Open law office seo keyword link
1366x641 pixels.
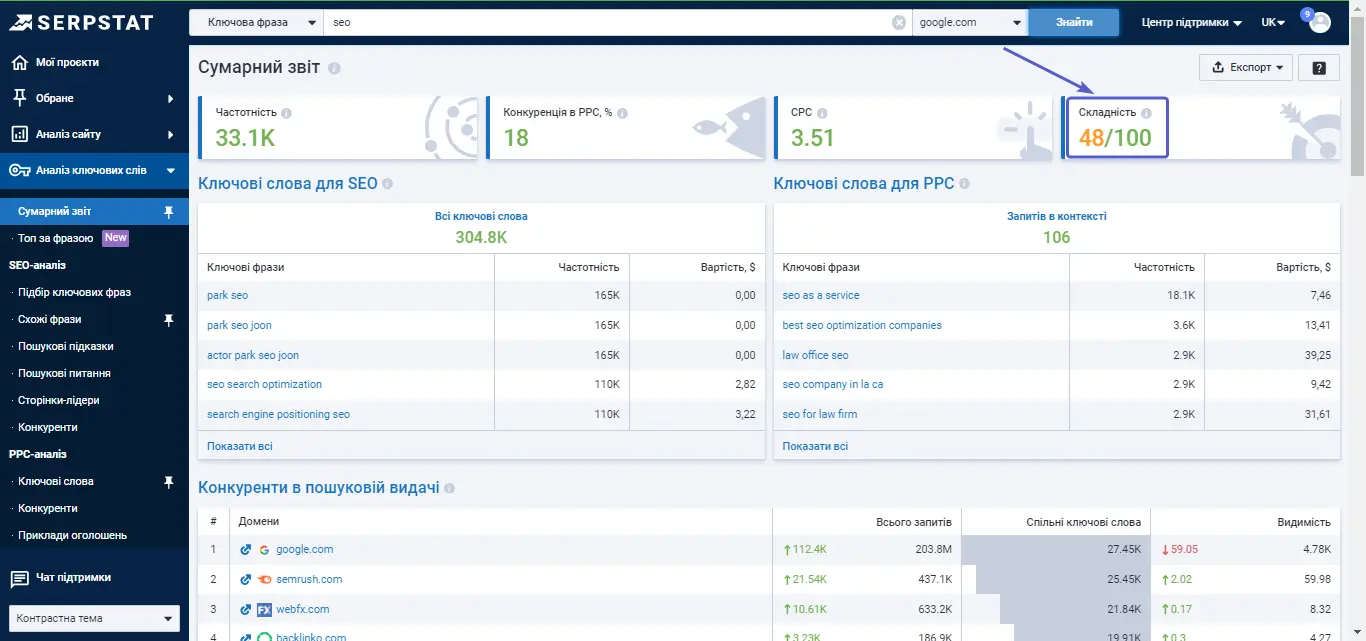[x=815, y=355]
